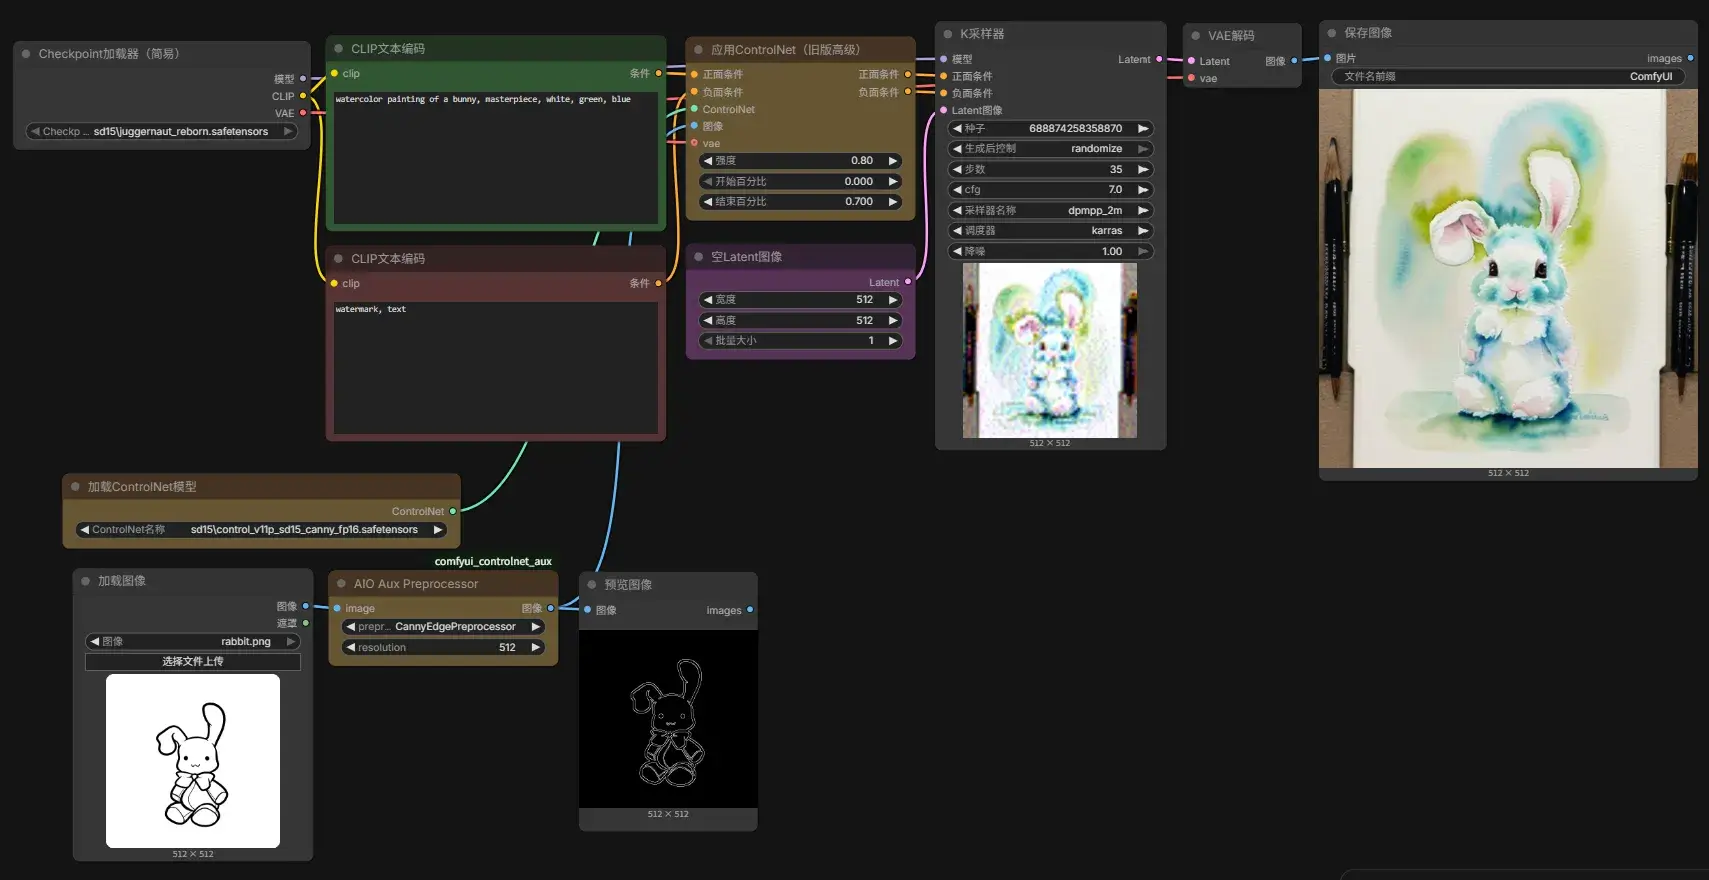This screenshot has width=1709, height=880.
Task: Click VAE output port on Checkpoint加载器
Action: (303, 113)
